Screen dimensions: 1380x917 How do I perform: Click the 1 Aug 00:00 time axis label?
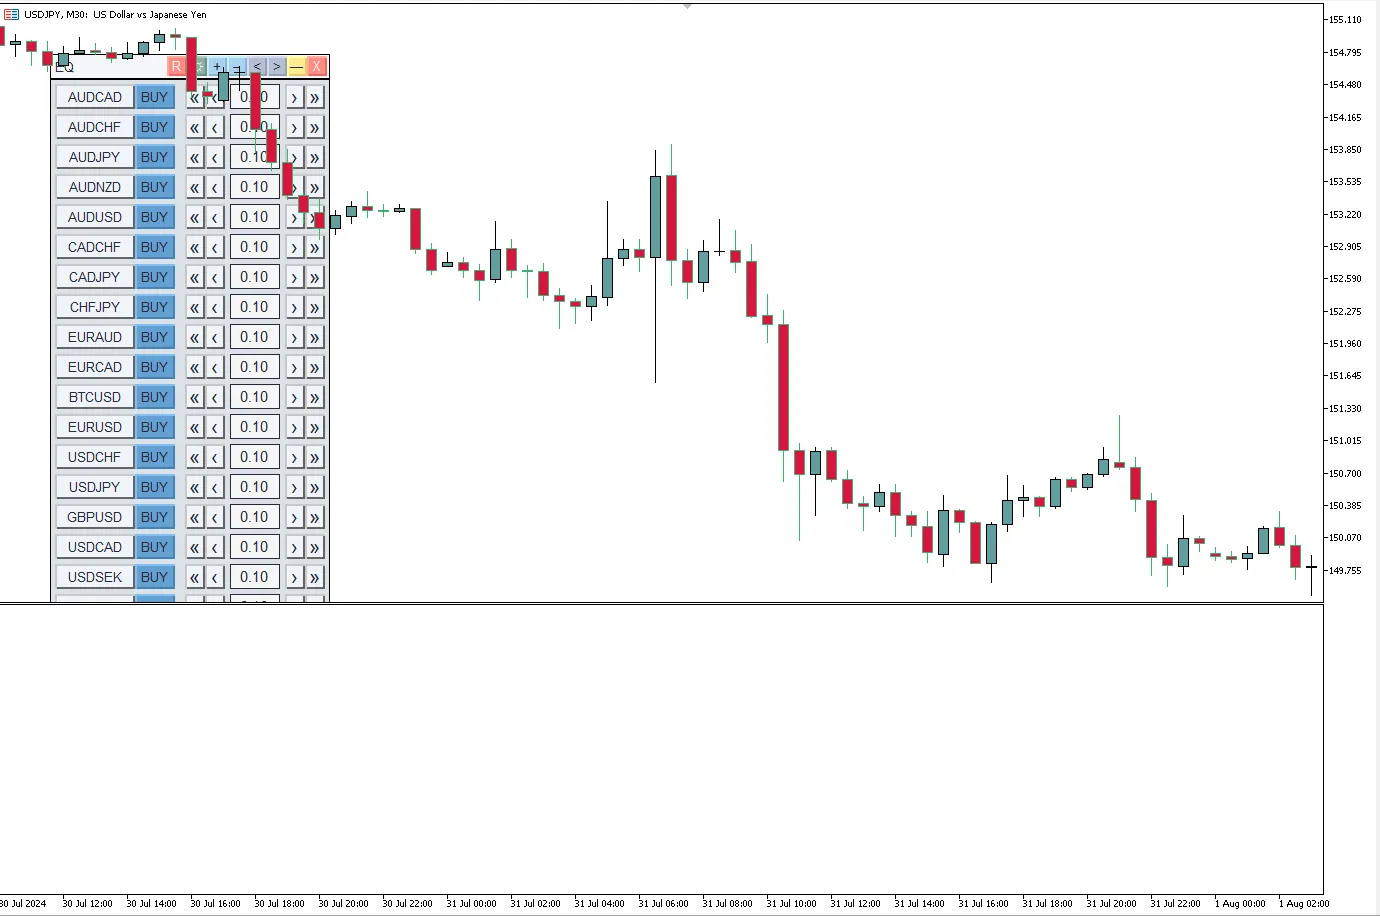(1239, 903)
